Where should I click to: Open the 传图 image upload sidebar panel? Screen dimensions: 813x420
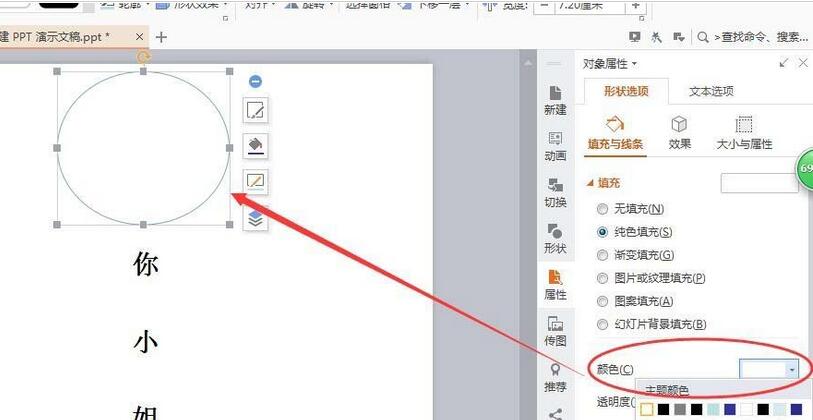tap(555, 331)
